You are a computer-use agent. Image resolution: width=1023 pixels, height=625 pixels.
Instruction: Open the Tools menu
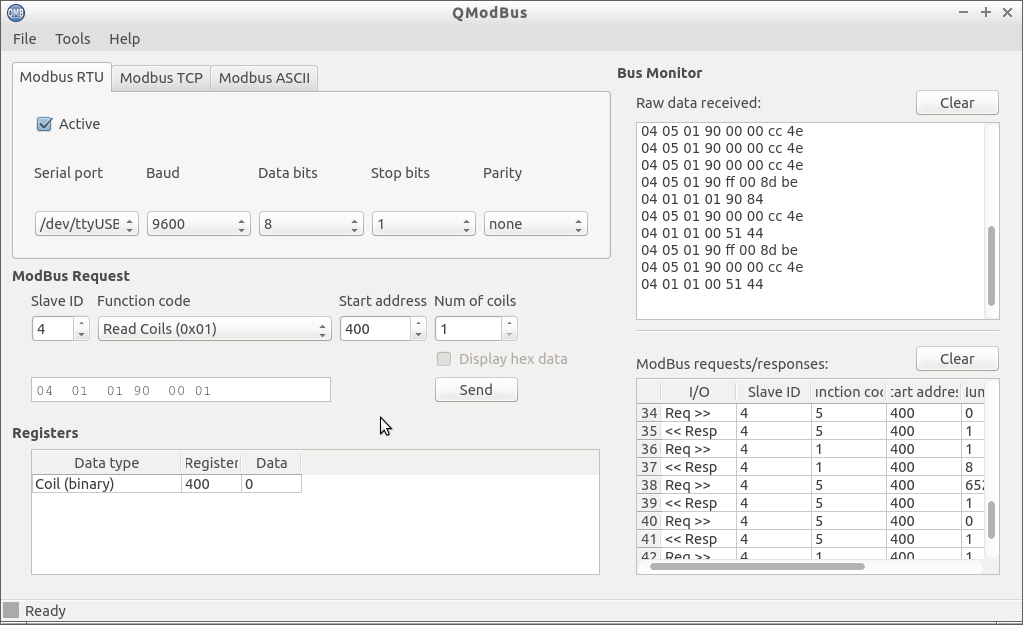pos(72,39)
